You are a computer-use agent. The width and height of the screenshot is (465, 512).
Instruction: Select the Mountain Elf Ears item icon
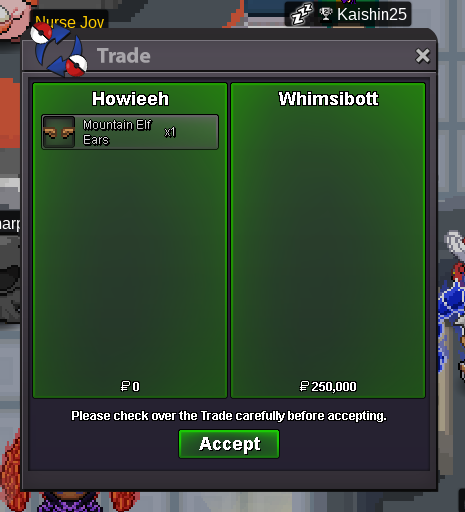point(59,132)
